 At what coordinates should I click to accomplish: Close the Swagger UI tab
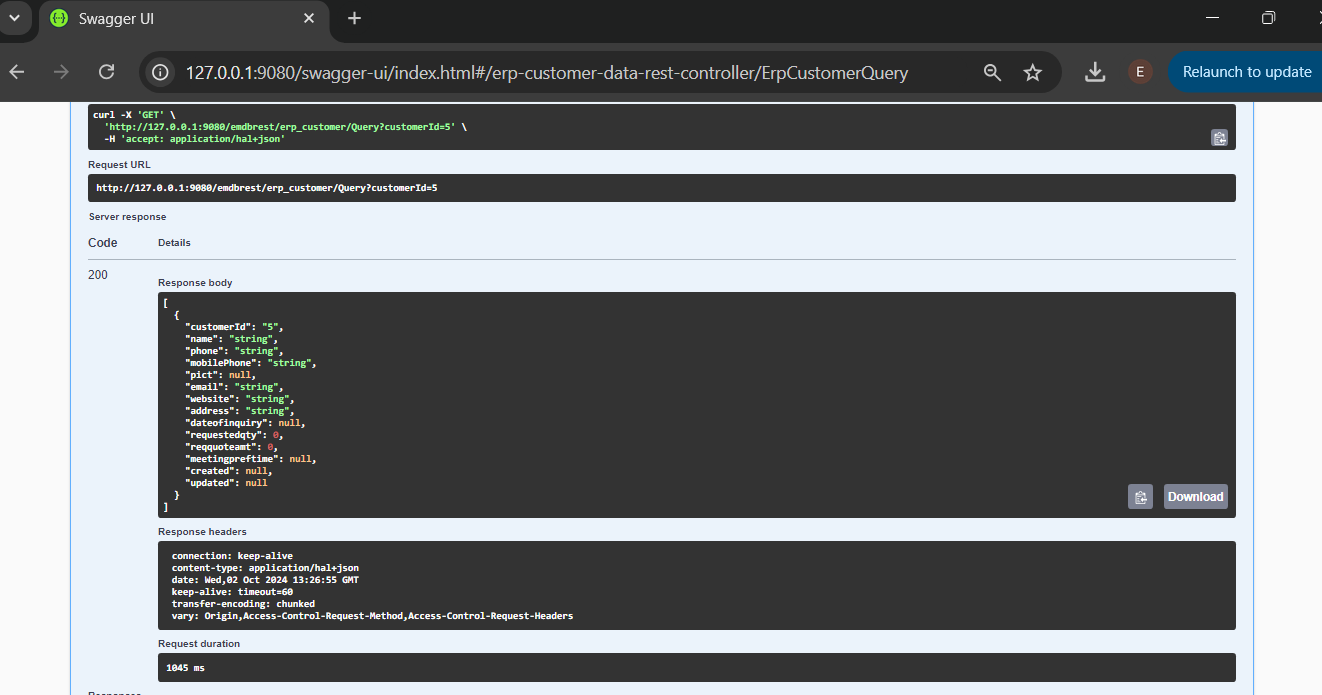coord(309,19)
